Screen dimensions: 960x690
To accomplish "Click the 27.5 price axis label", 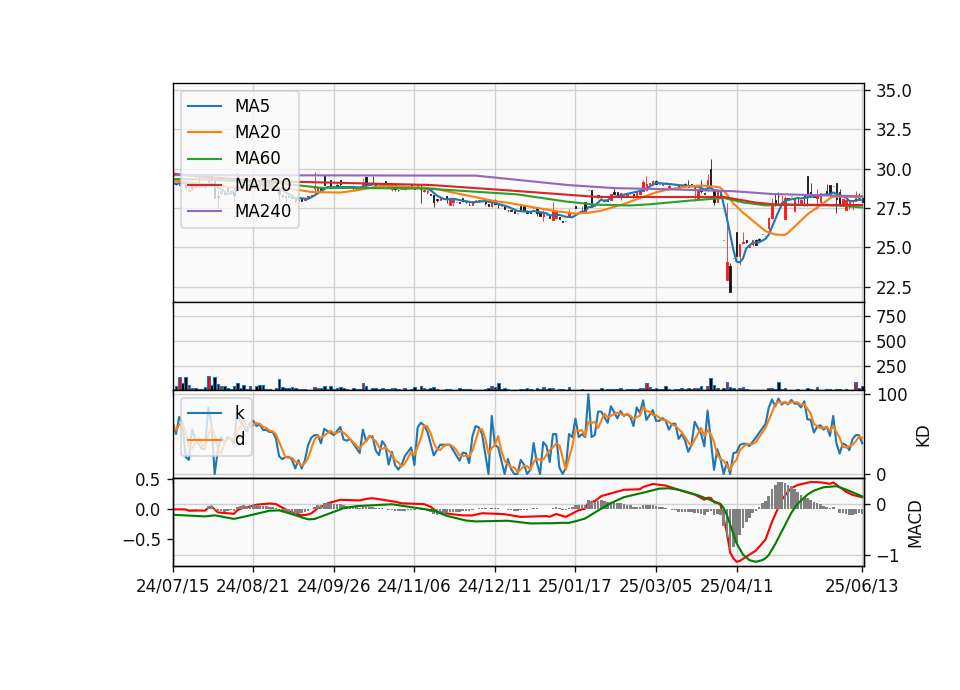I will (894, 209).
